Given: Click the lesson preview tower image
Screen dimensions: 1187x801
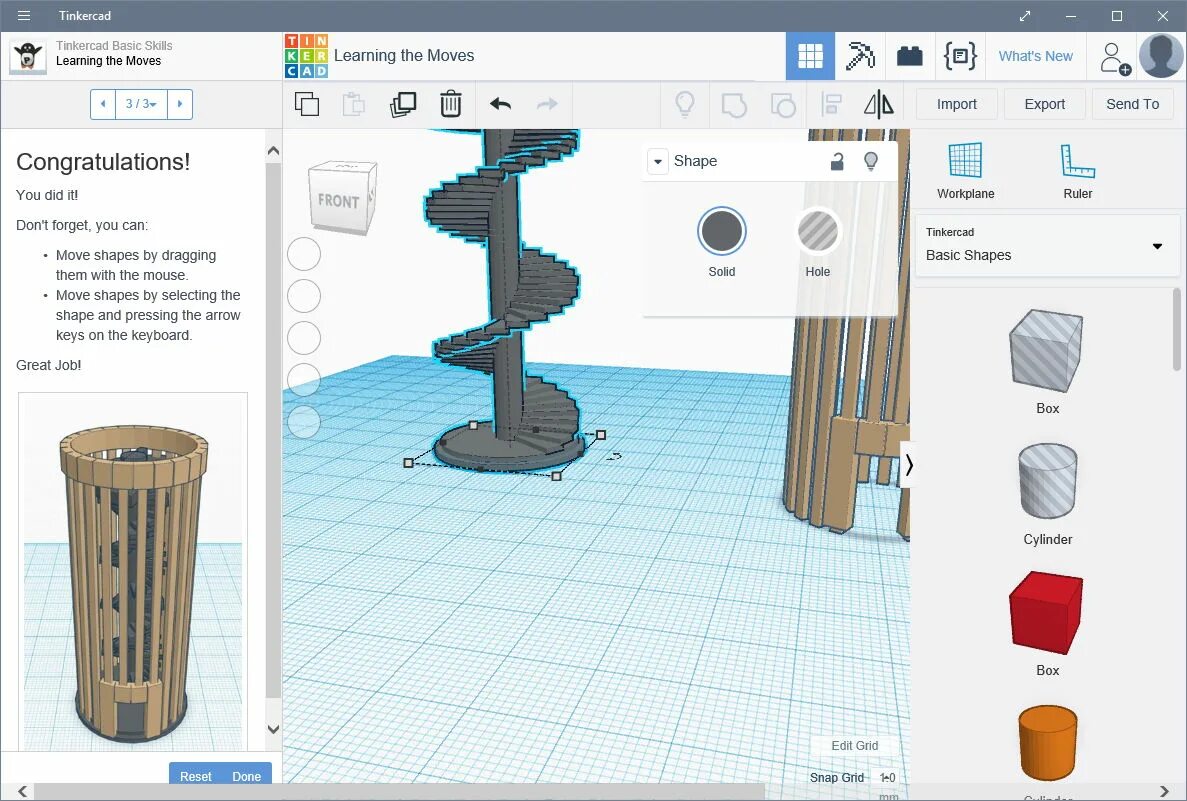Looking at the screenshot, I should pyautogui.click(x=133, y=572).
